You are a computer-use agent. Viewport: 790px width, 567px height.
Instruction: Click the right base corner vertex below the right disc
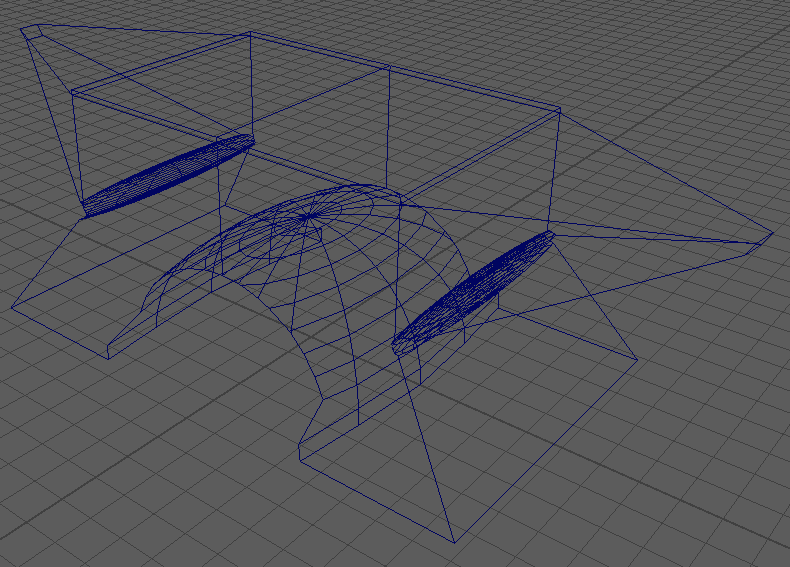(x=637, y=357)
